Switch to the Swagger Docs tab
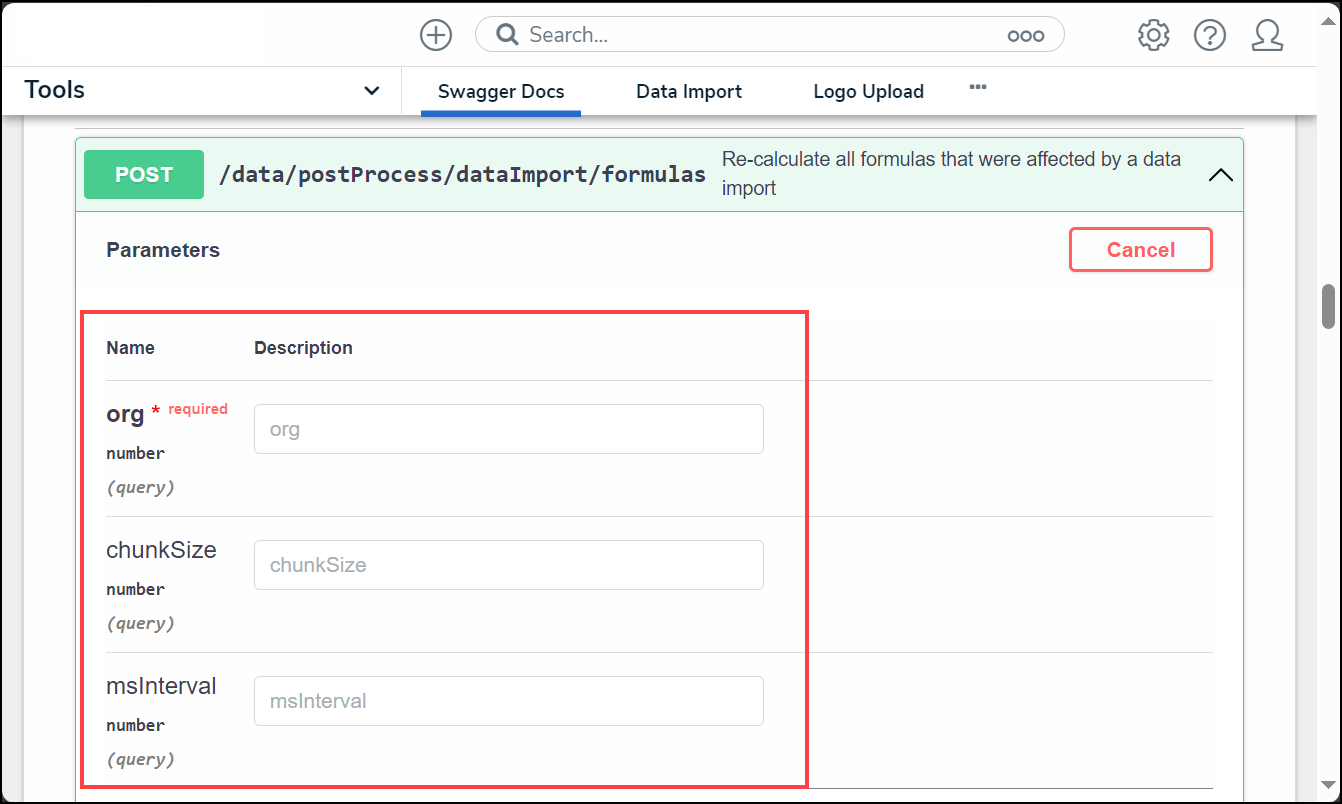 (x=501, y=92)
